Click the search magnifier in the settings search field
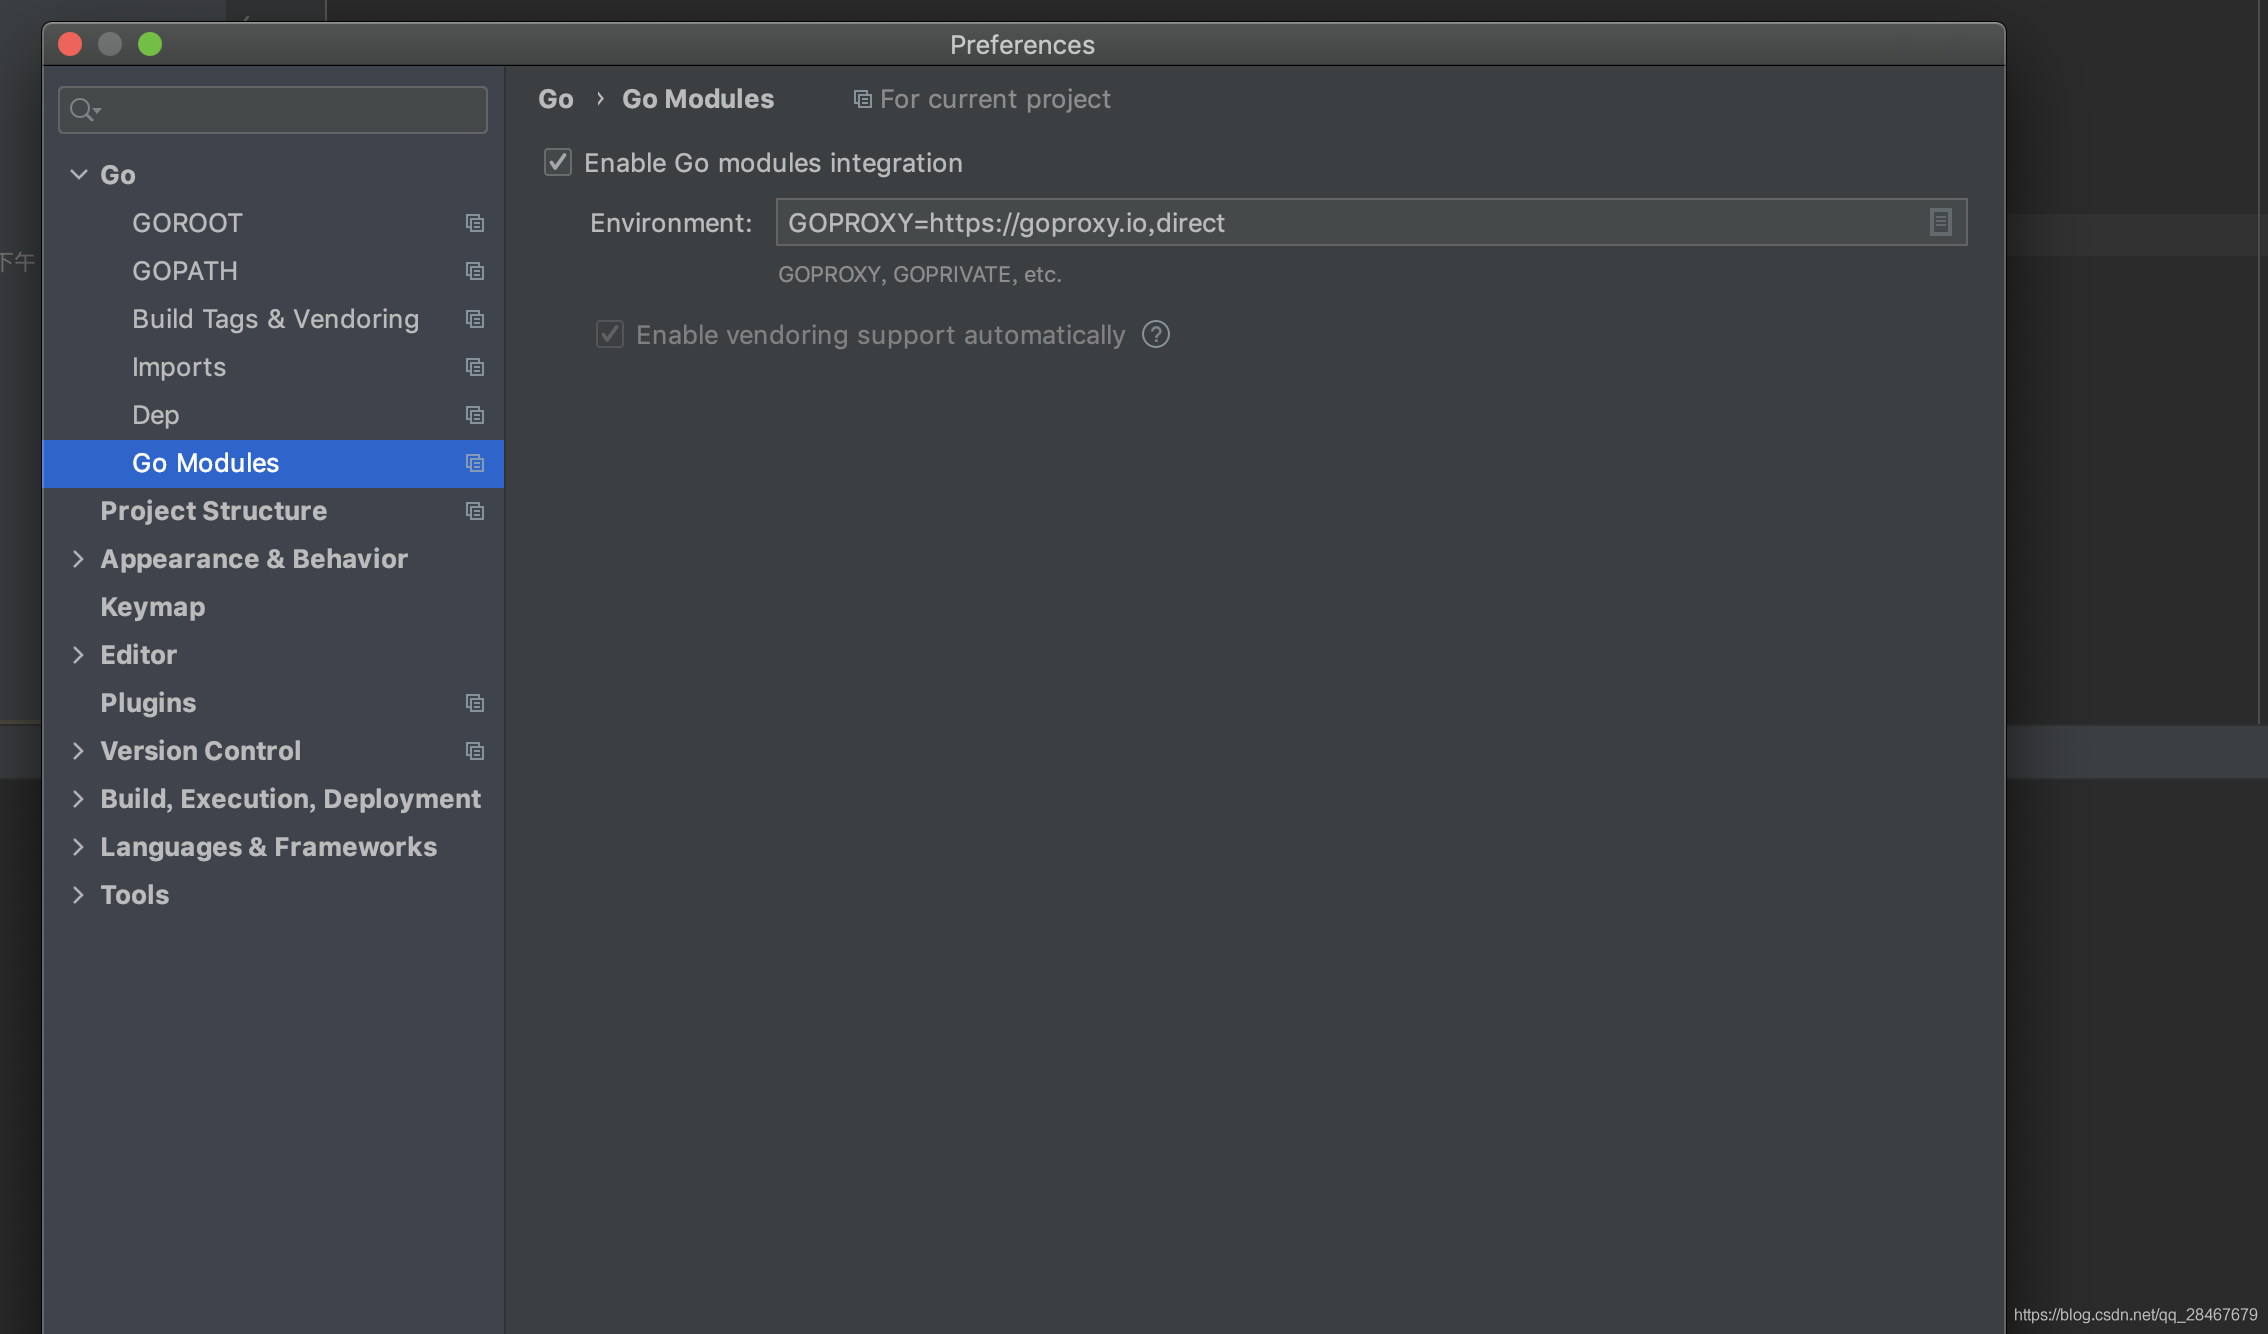 tap(84, 109)
